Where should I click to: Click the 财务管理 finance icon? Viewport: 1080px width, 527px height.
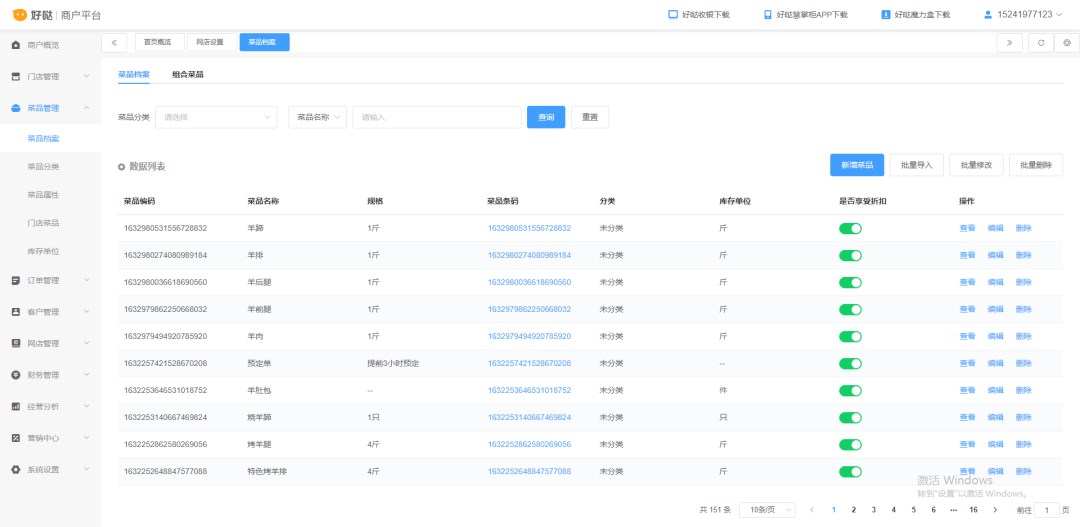[x=16, y=375]
